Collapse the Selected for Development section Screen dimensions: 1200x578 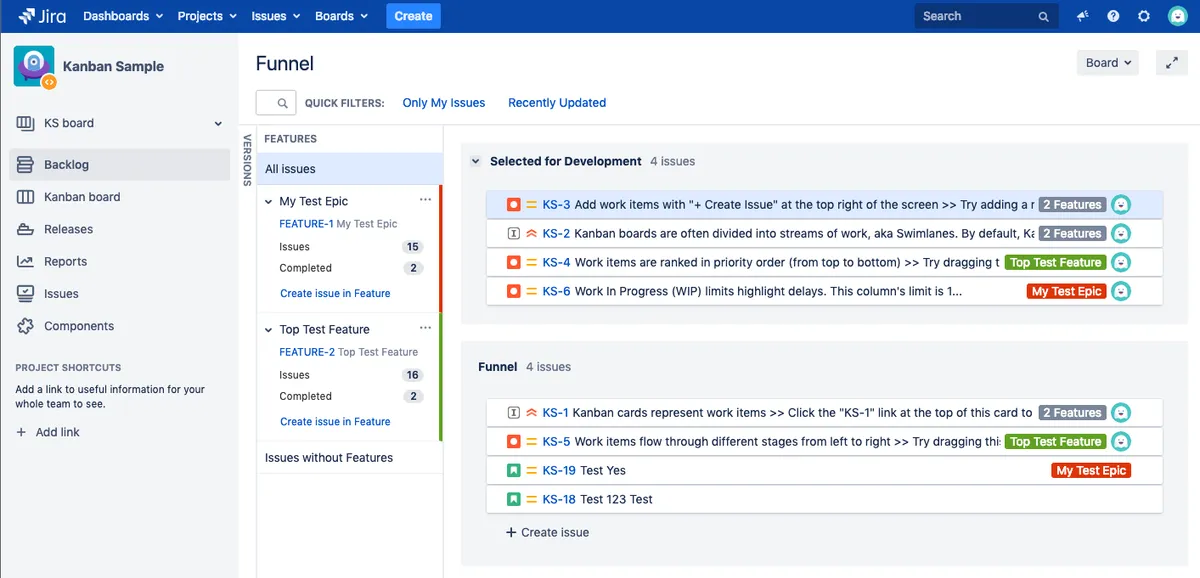pos(475,161)
